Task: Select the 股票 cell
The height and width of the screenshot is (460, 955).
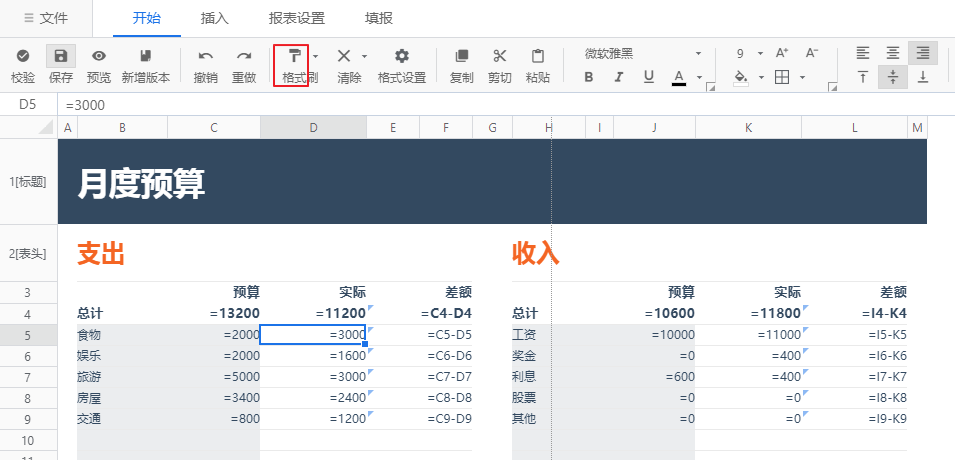Action: pos(549,398)
